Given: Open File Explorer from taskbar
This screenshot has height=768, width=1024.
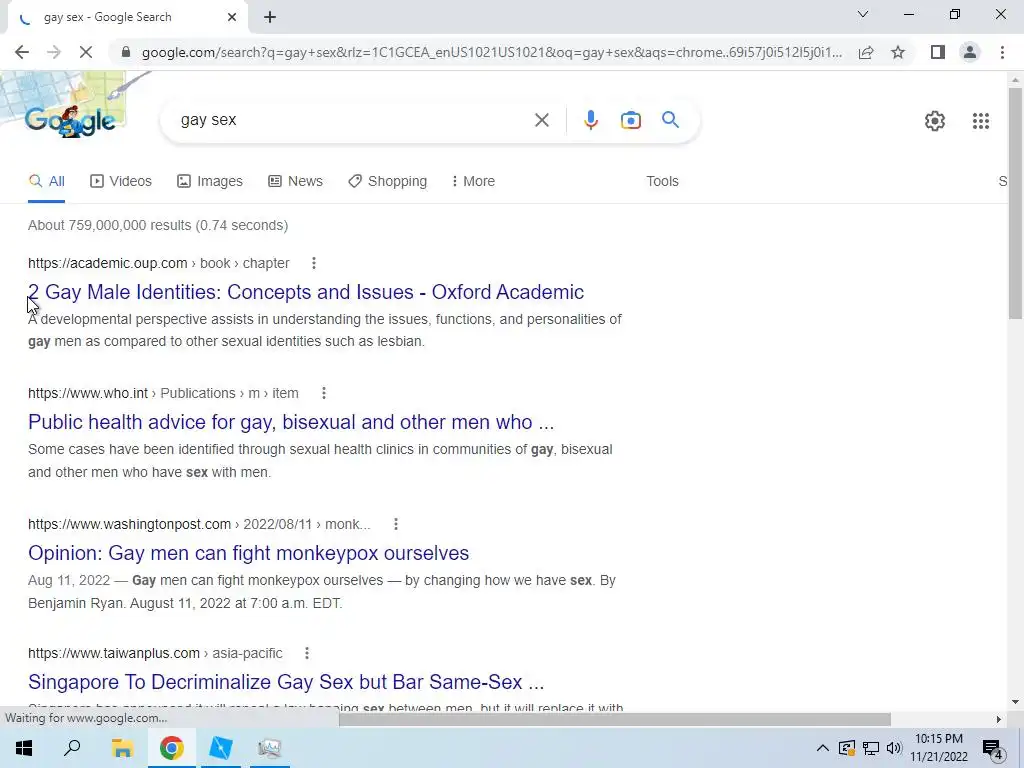Looking at the screenshot, I should coord(122,748).
